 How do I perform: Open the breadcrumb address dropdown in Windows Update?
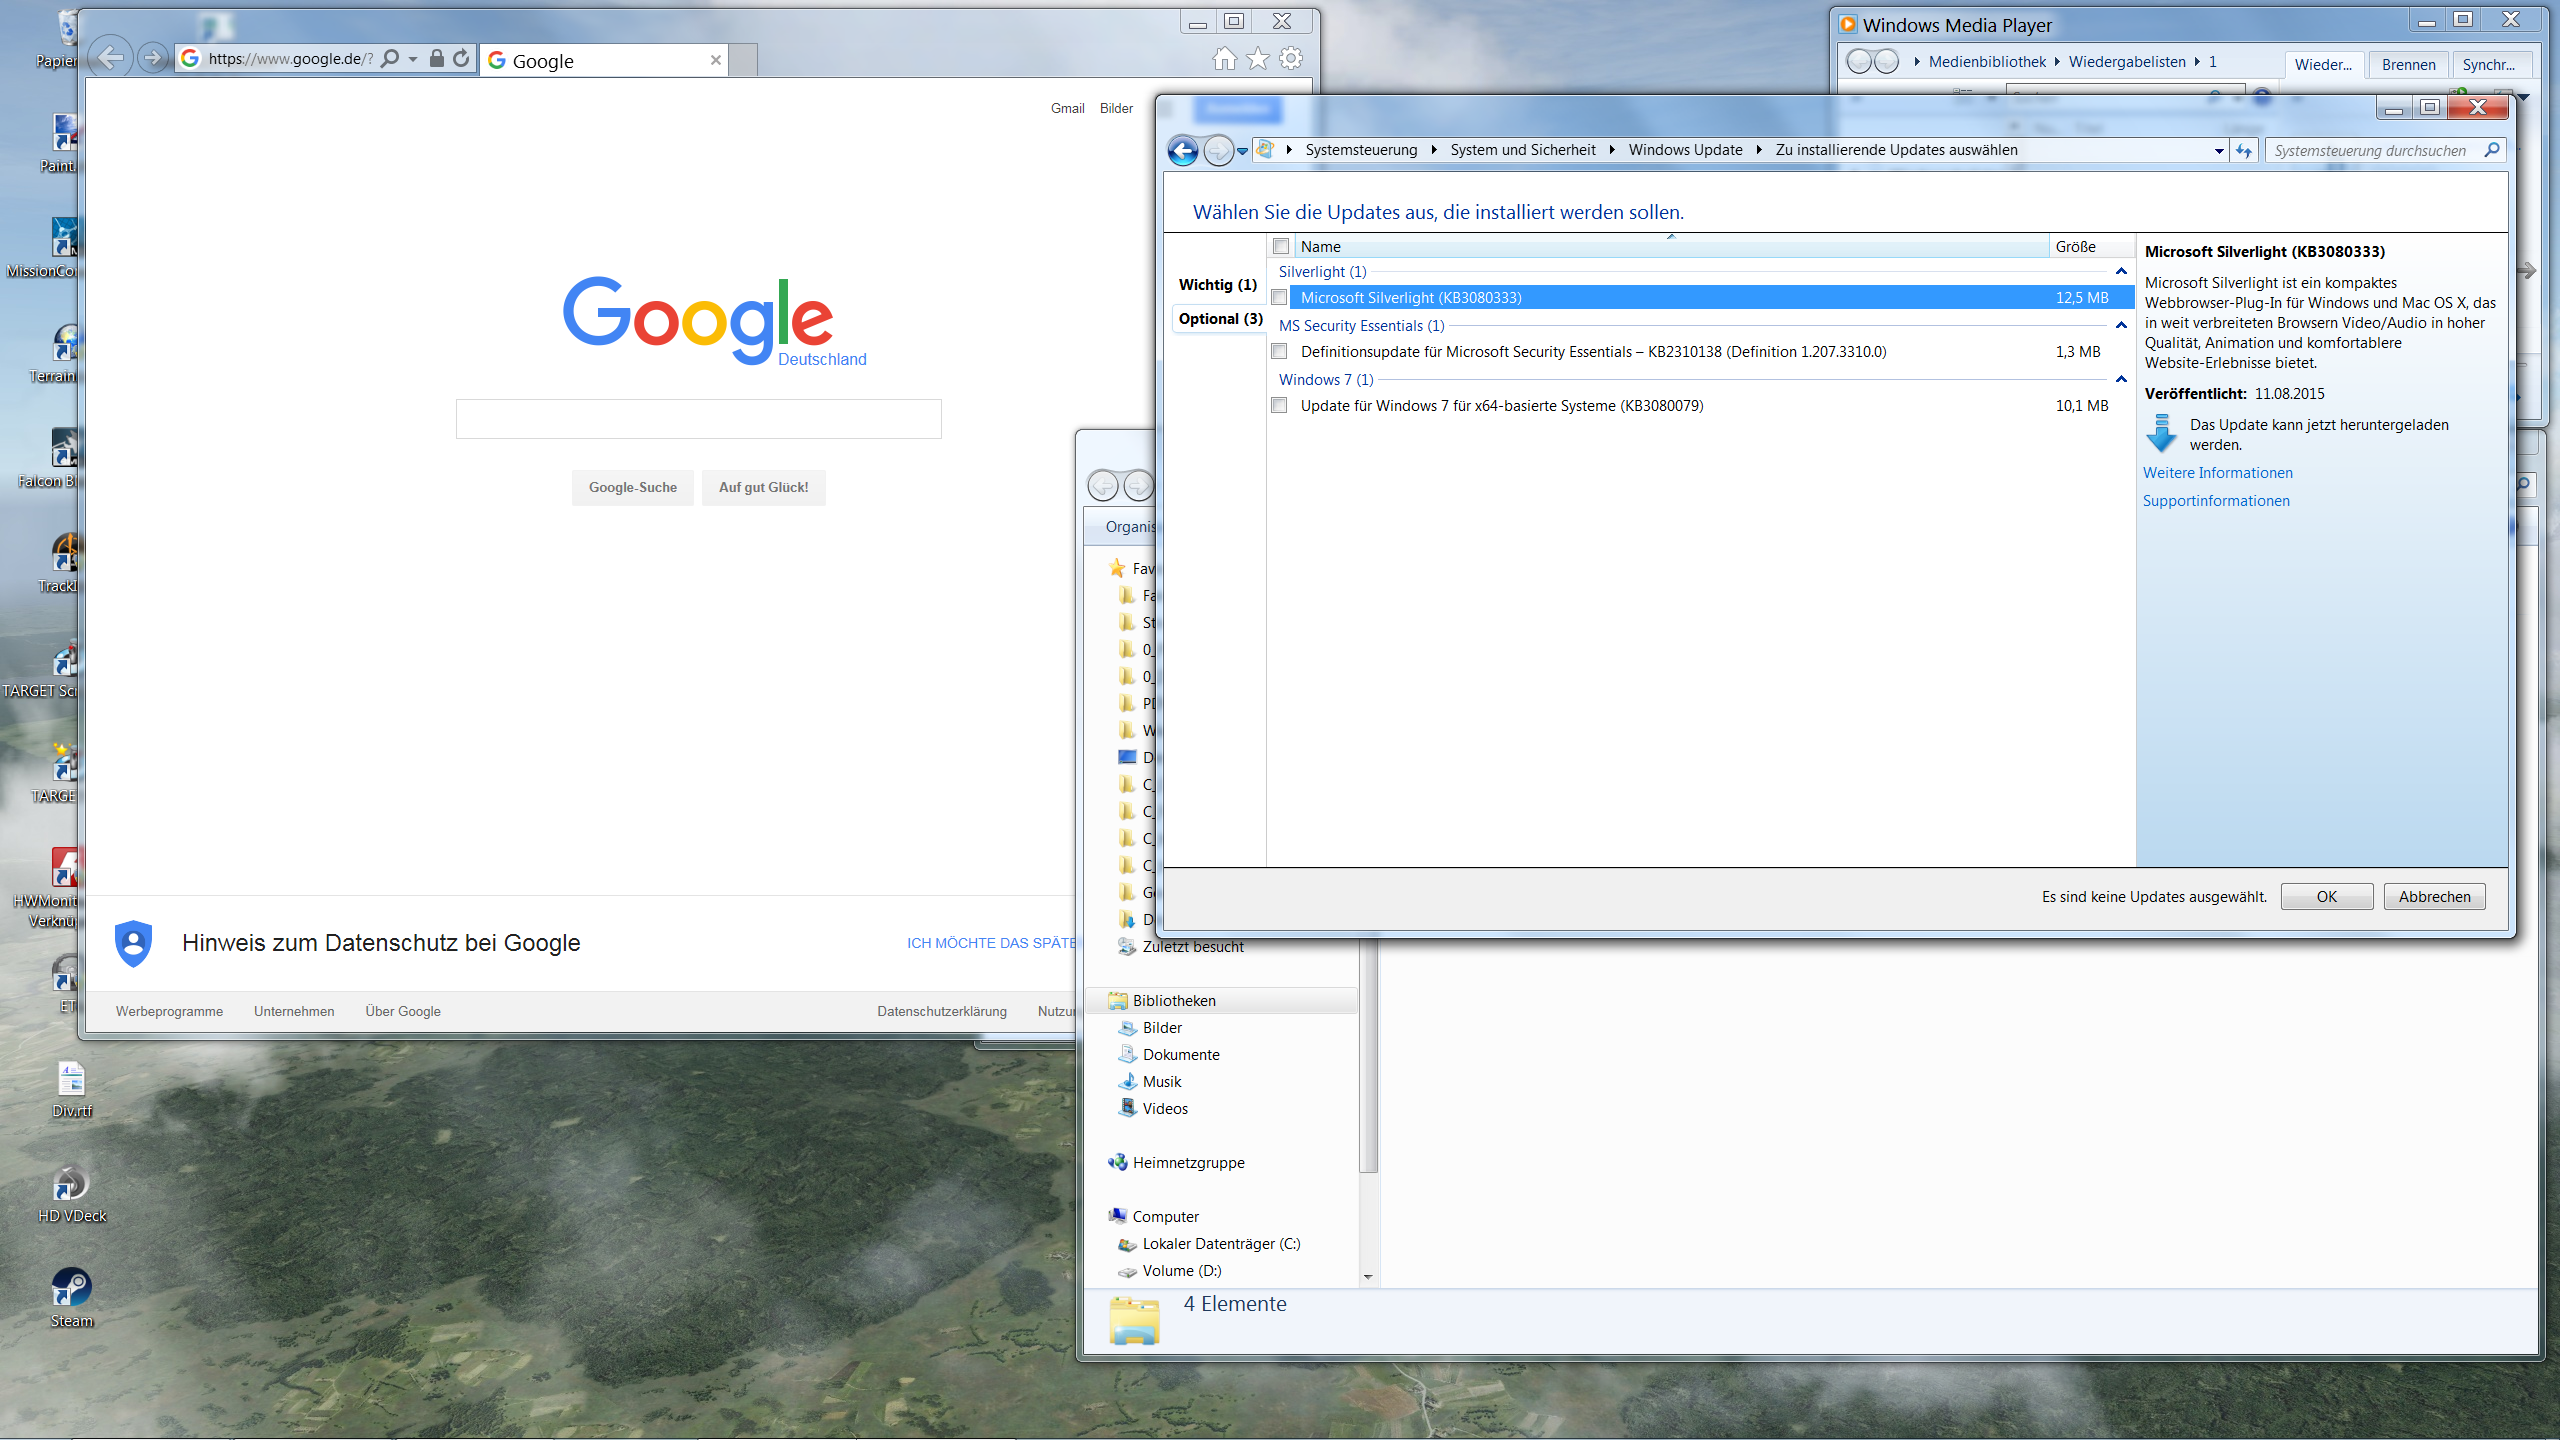[x=2218, y=150]
